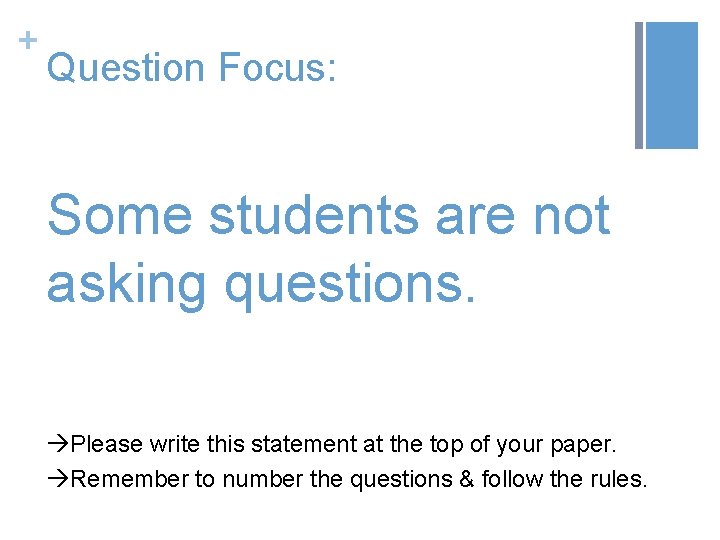720x540 pixels.
Task: Click the ampersand in the second bullet
Action: [x=466, y=479]
